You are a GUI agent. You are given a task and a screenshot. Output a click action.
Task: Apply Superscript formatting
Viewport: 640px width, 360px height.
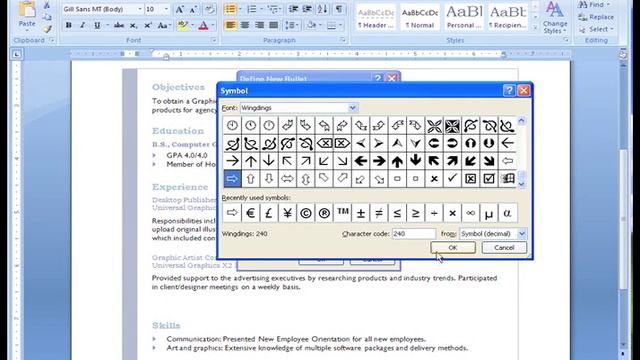[x=147, y=25]
